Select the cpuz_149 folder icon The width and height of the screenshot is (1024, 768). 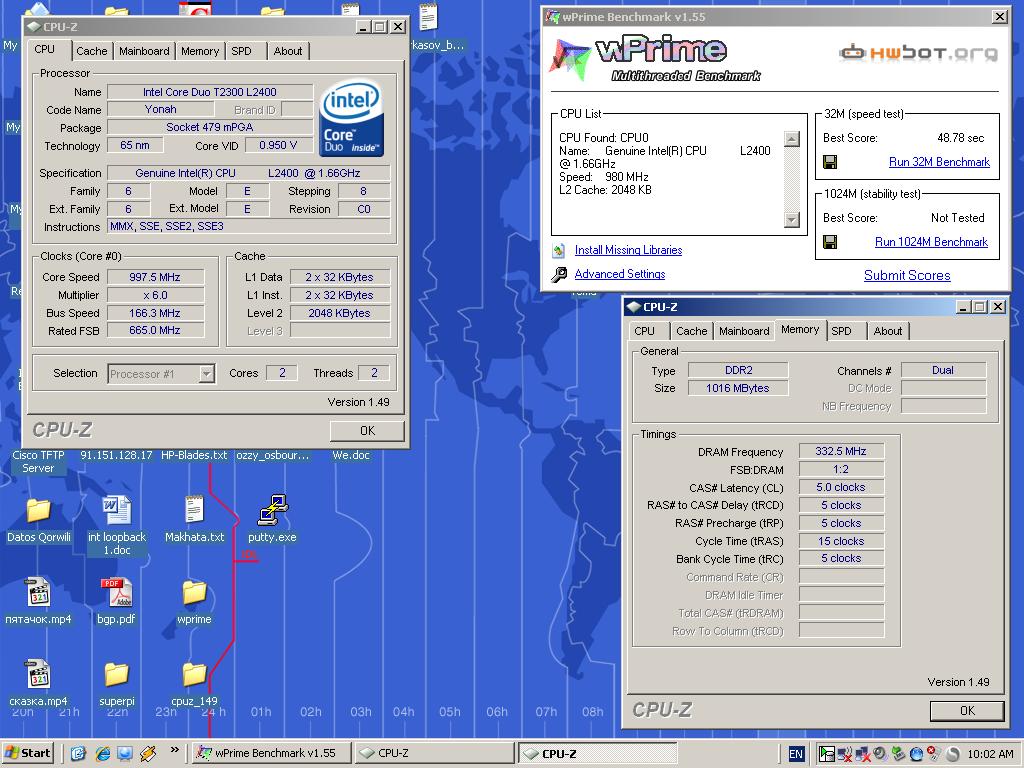[x=194, y=675]
